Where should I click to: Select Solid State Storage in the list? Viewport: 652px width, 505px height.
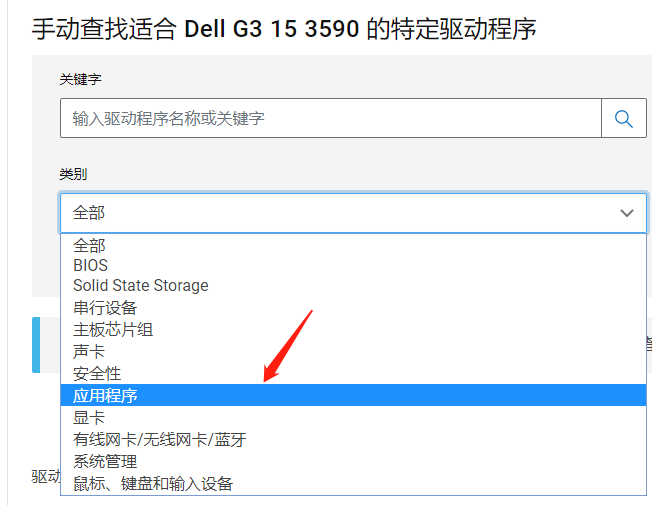coord(141,285)
